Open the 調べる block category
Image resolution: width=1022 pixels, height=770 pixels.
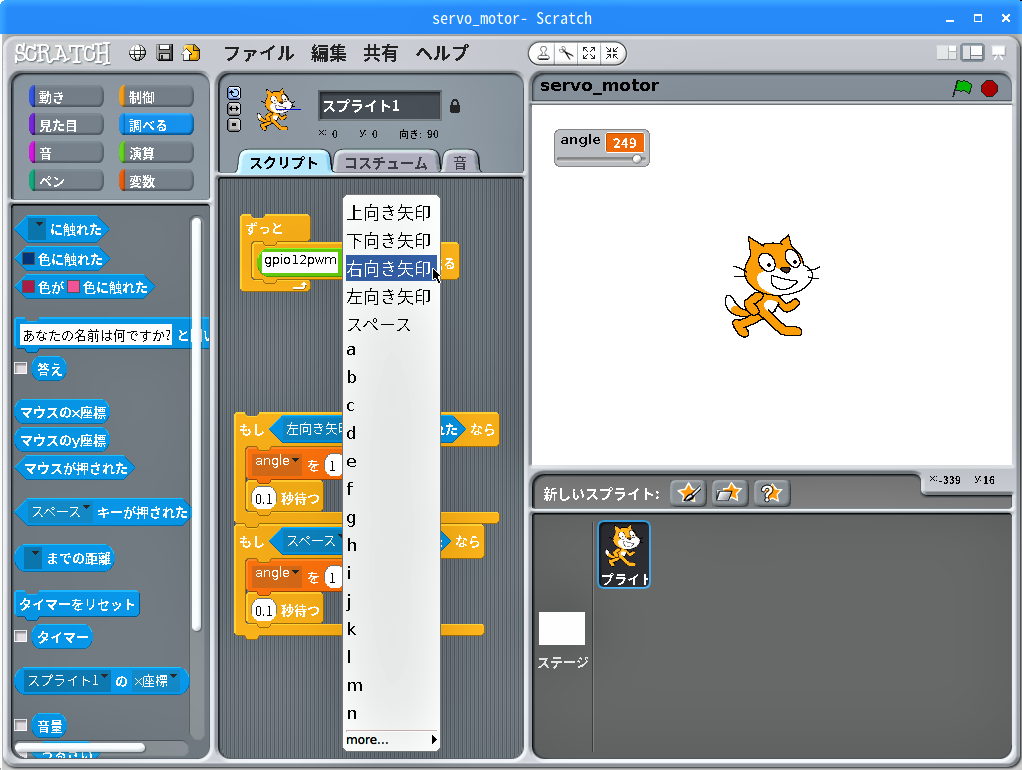coord(156,125)
